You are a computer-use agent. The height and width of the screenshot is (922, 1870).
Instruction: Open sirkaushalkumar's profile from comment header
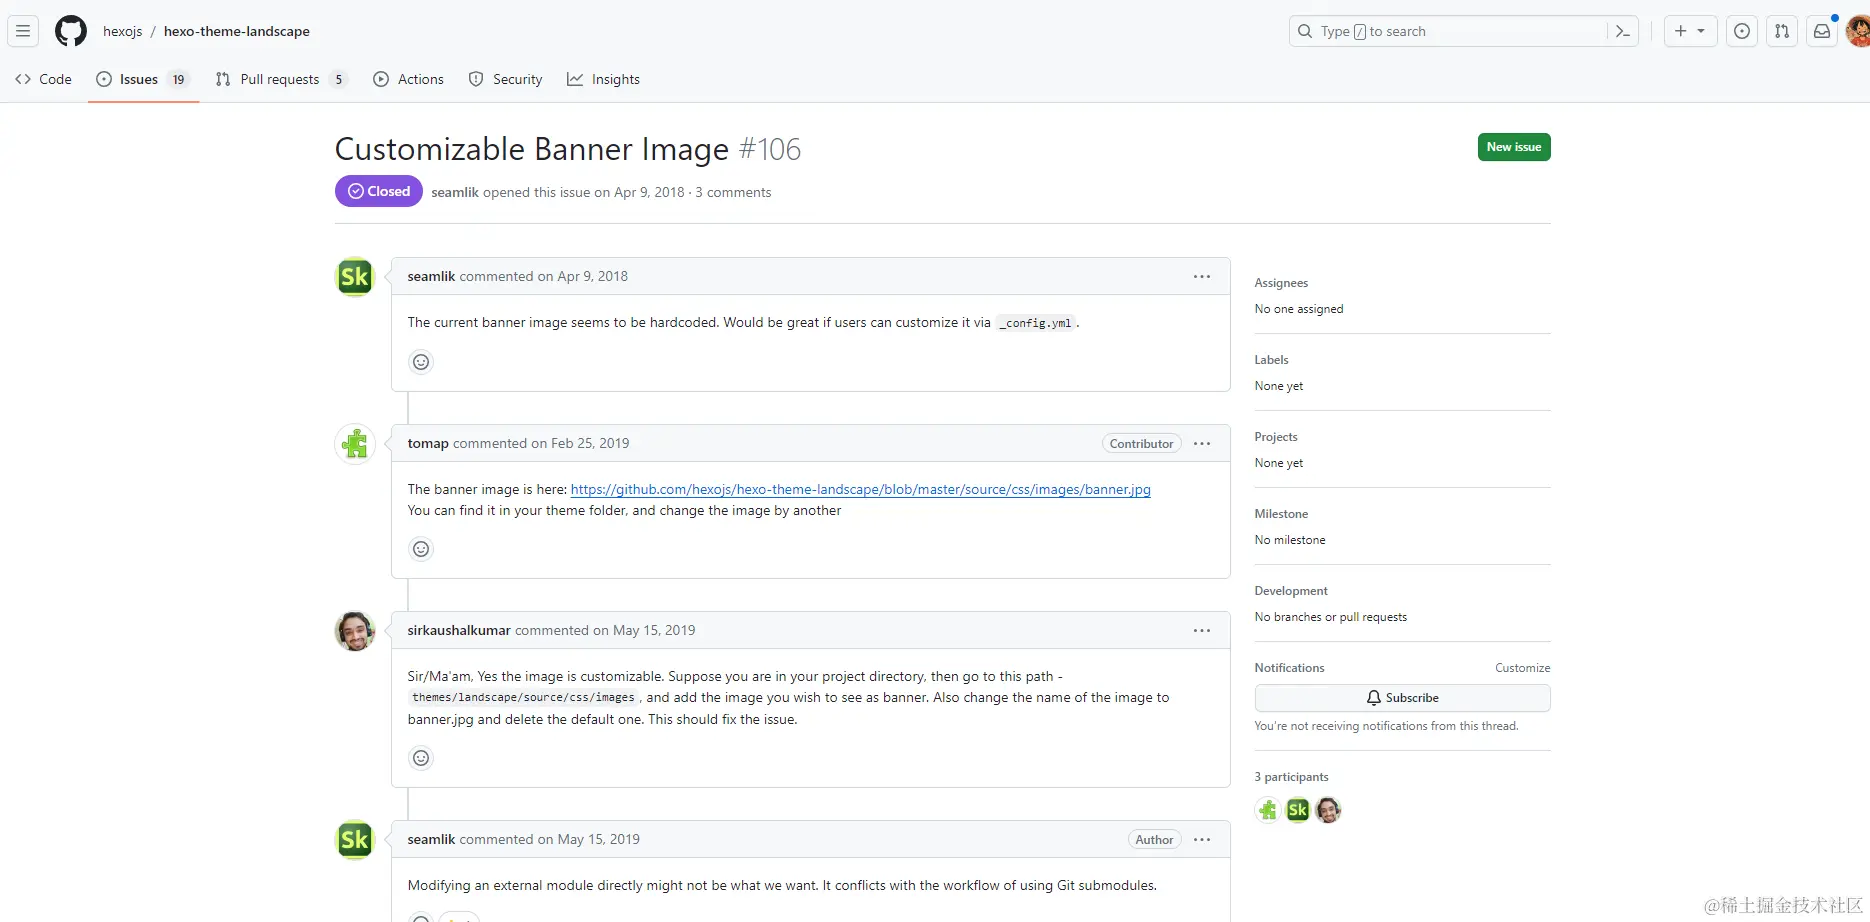459,630
